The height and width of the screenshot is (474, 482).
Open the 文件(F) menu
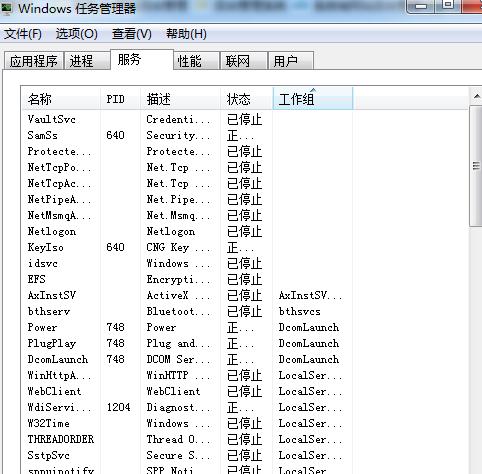click(23, 34)
